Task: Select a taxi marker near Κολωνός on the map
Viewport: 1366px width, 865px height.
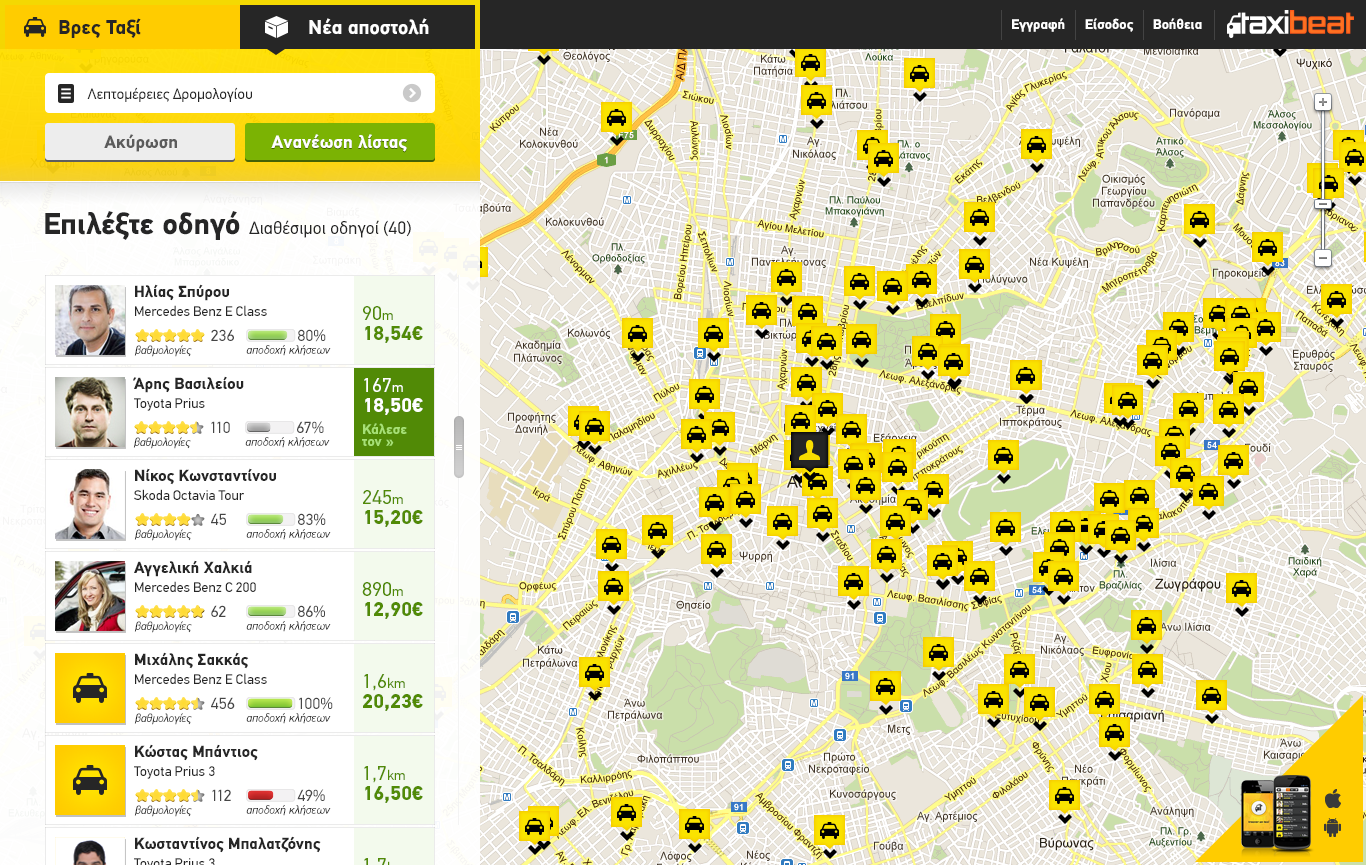Action: (x=638, y=334)
